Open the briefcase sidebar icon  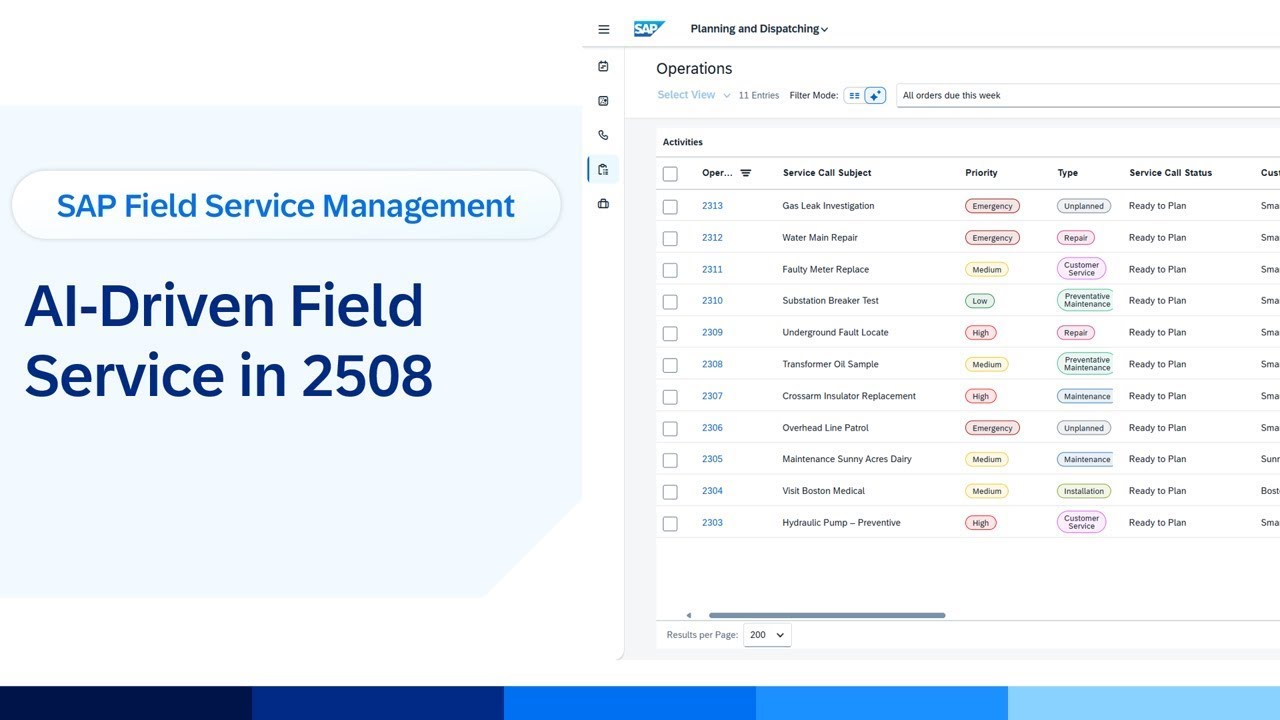click(603, 204)
